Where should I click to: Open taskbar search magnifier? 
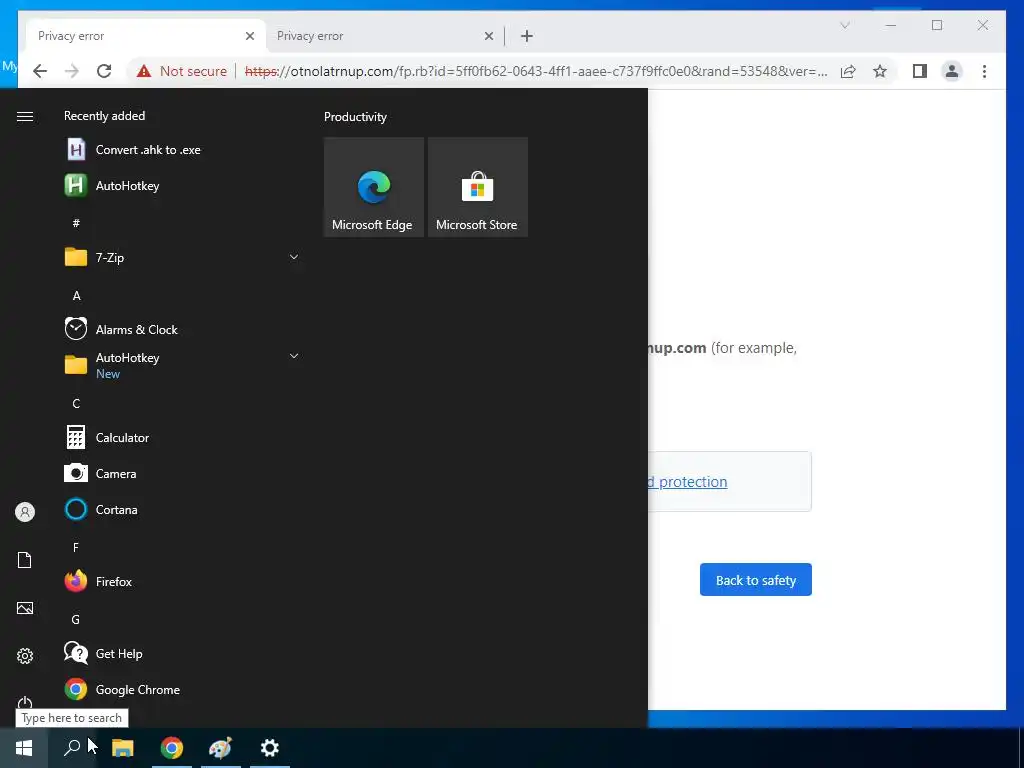point(72,748)
